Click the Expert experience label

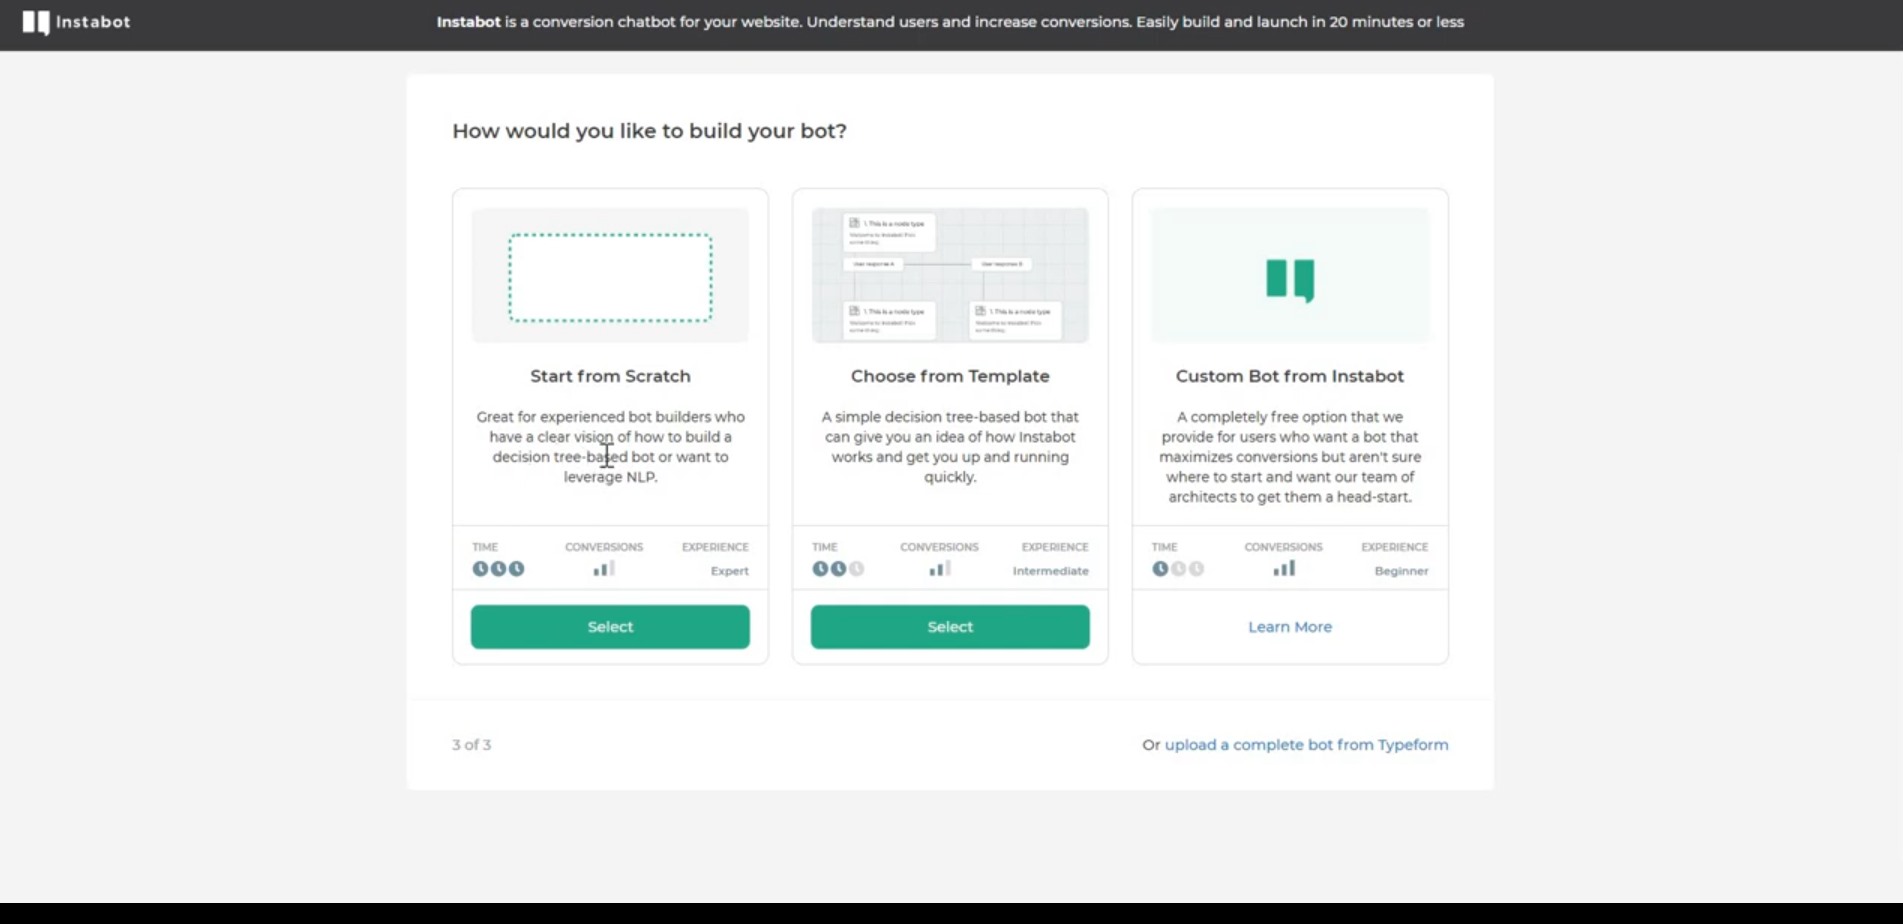[730, 571]
